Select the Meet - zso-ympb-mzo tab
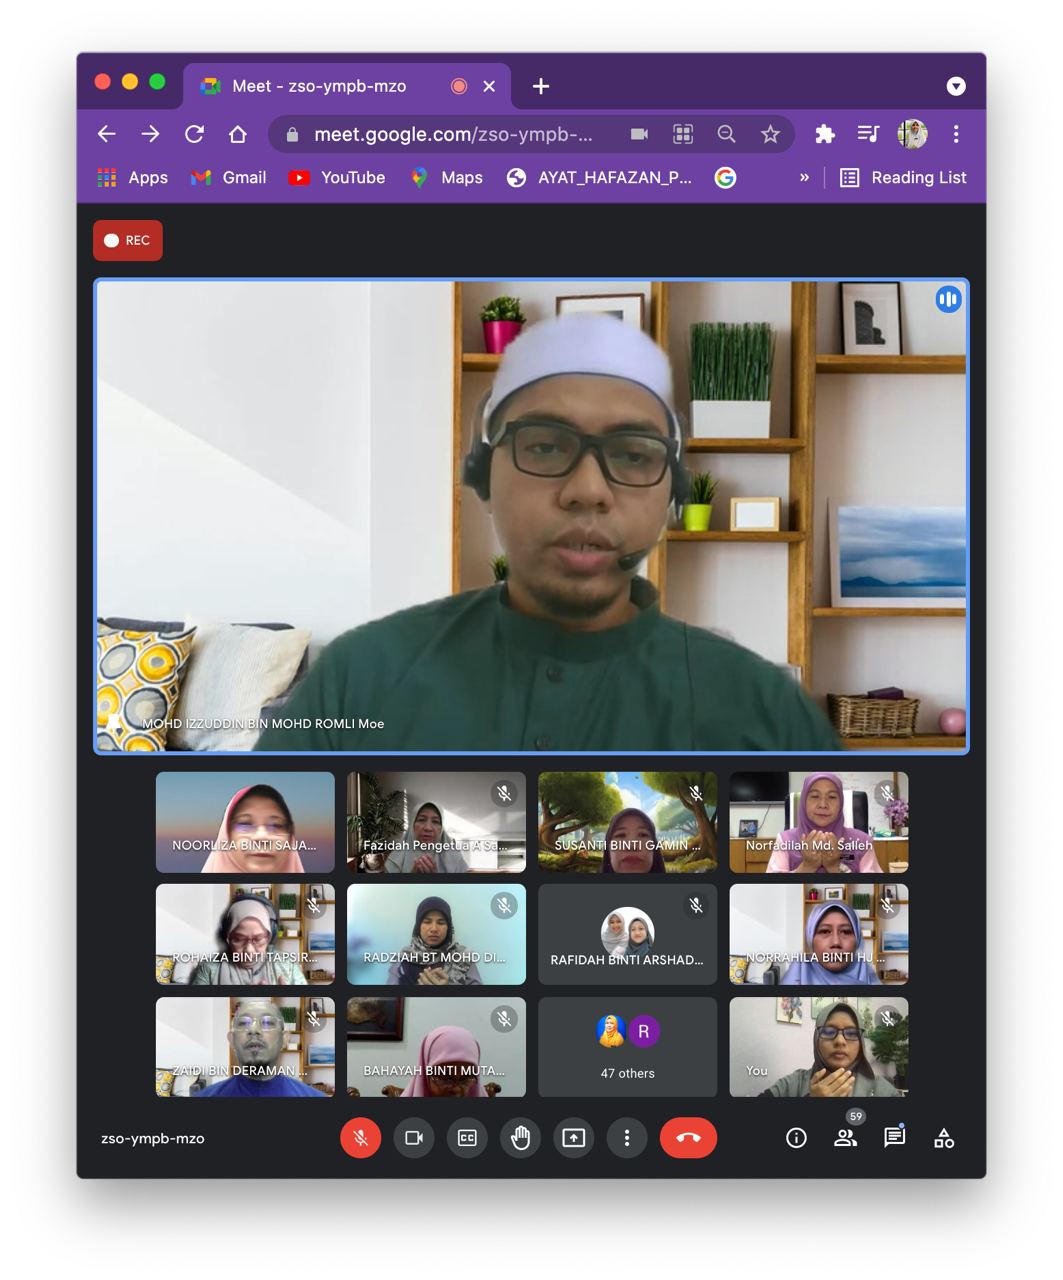The image size is (1063, 1280). coord(320,86)
